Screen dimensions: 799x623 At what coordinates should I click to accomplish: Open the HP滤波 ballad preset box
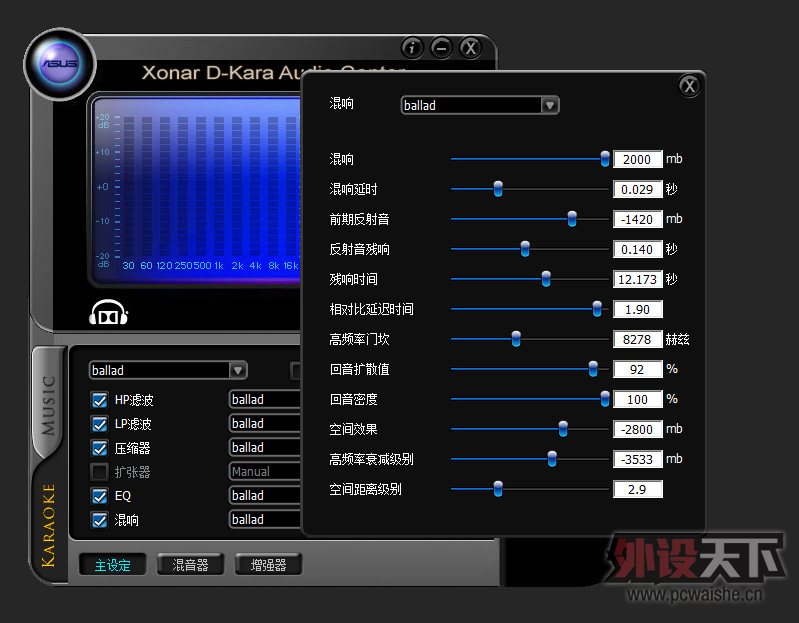265,399
